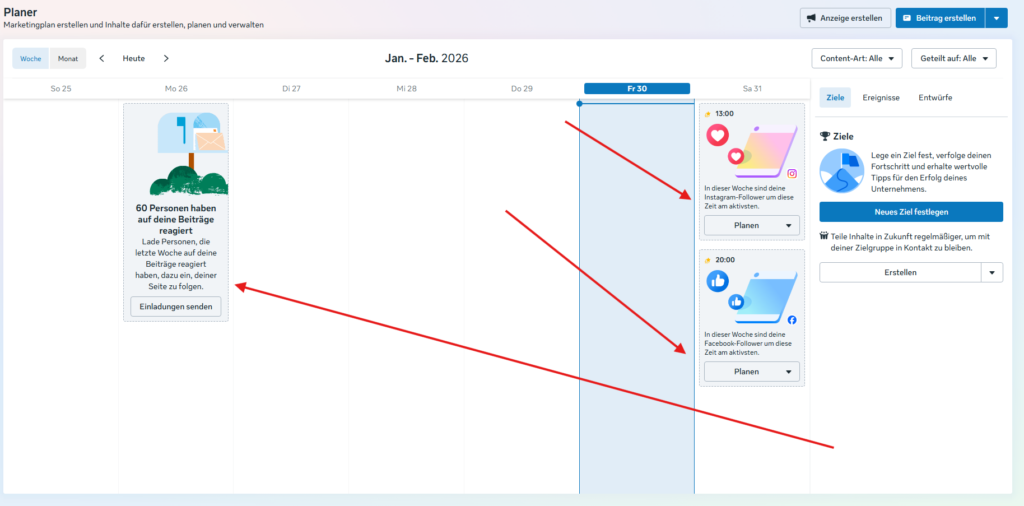Viewport: 1024px width, 506px height.
Task: Click the next week arrow
Action: [x=166, y=59]
